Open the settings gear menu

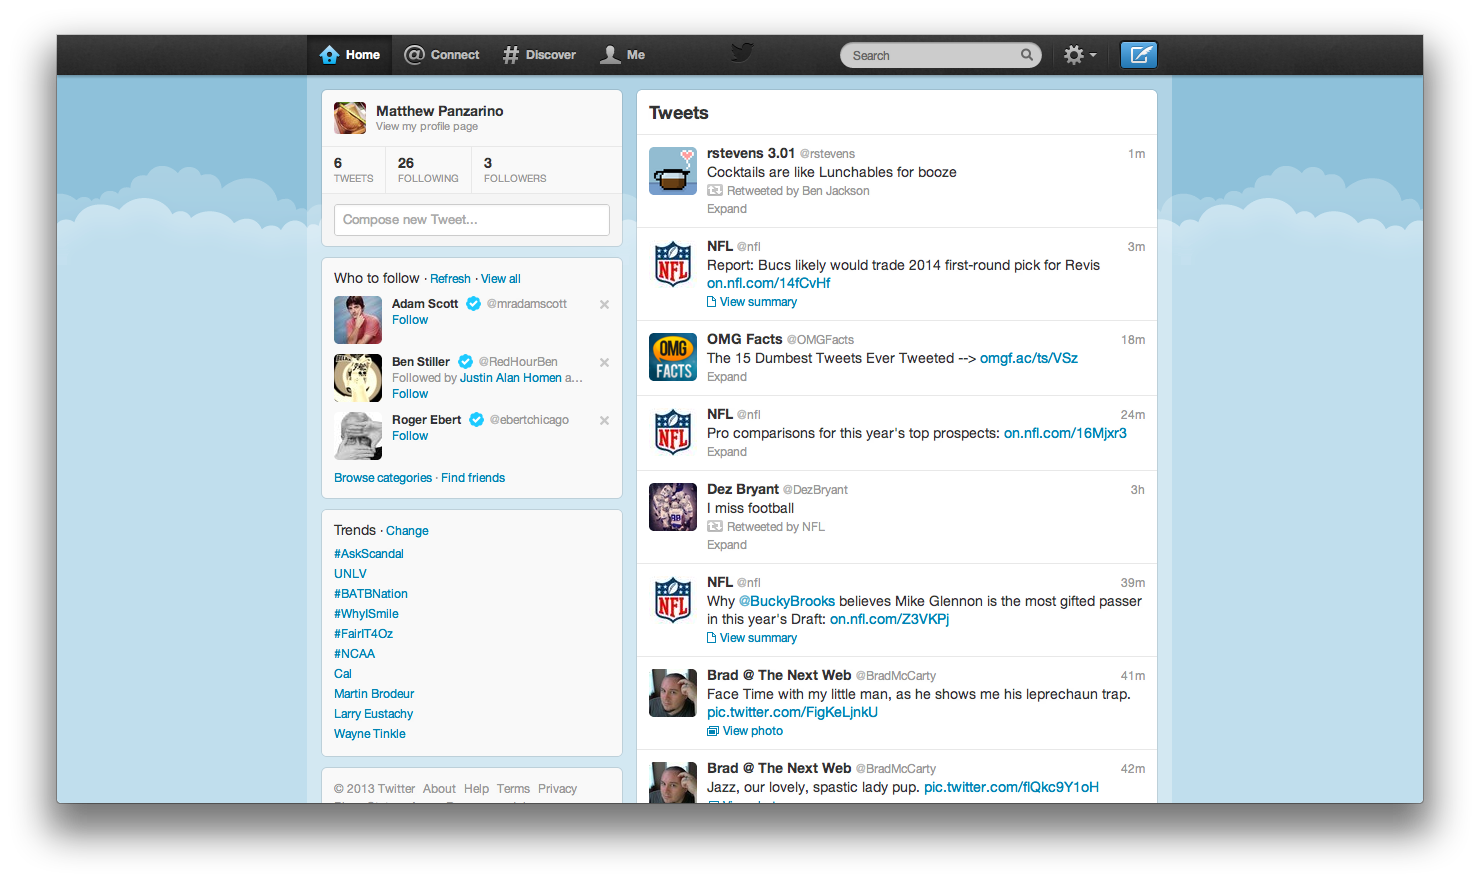click(1080, 55)
